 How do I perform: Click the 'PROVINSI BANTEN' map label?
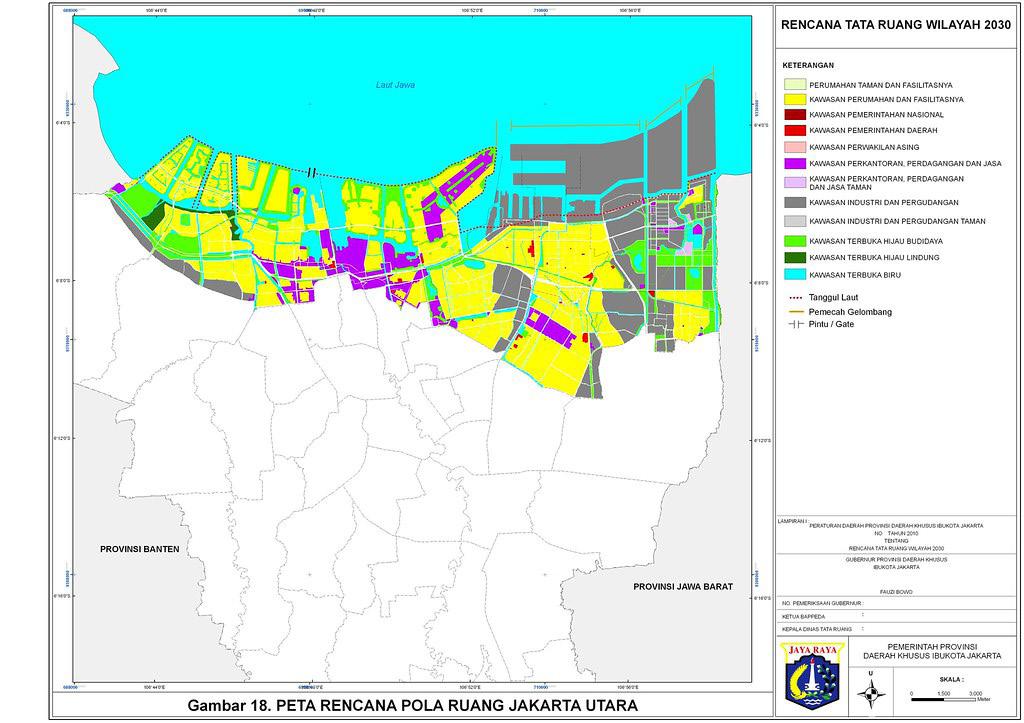[140, 549]
